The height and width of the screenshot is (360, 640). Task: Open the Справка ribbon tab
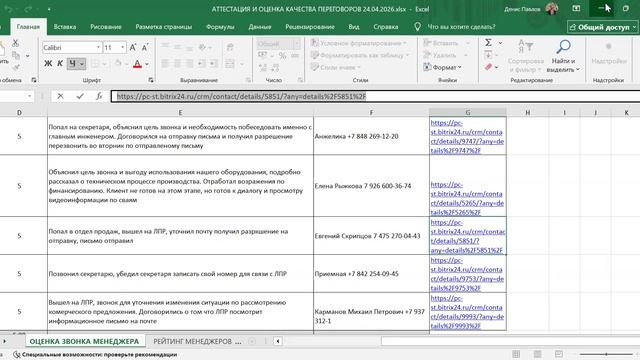[x=386, y=27]
